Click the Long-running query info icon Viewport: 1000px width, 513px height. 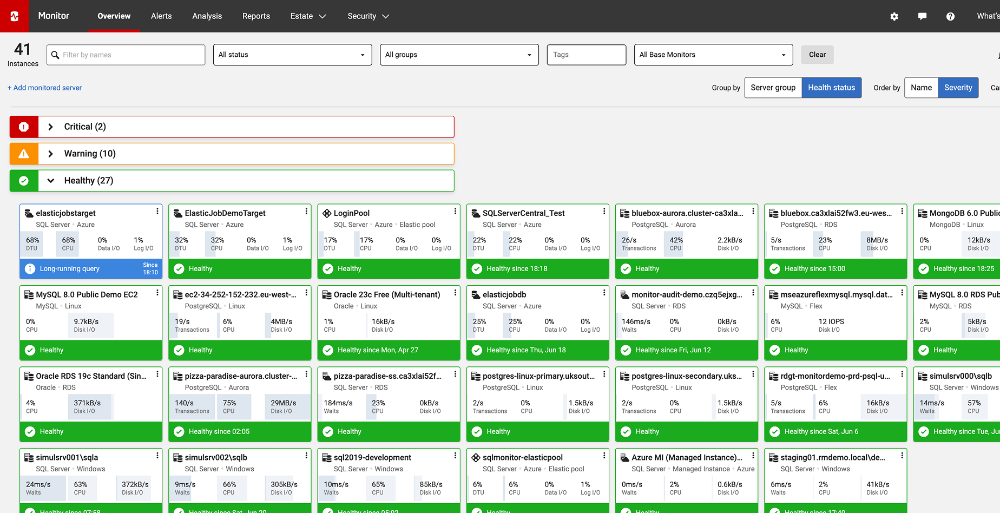[29, 269]
